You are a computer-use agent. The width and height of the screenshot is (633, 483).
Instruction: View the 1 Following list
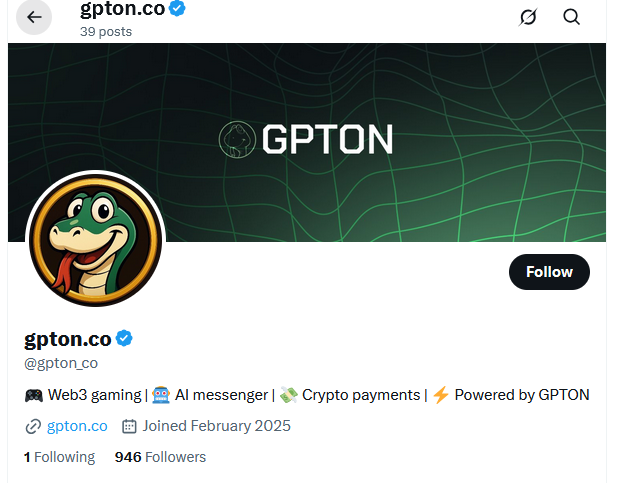click(x=59, y=457)
